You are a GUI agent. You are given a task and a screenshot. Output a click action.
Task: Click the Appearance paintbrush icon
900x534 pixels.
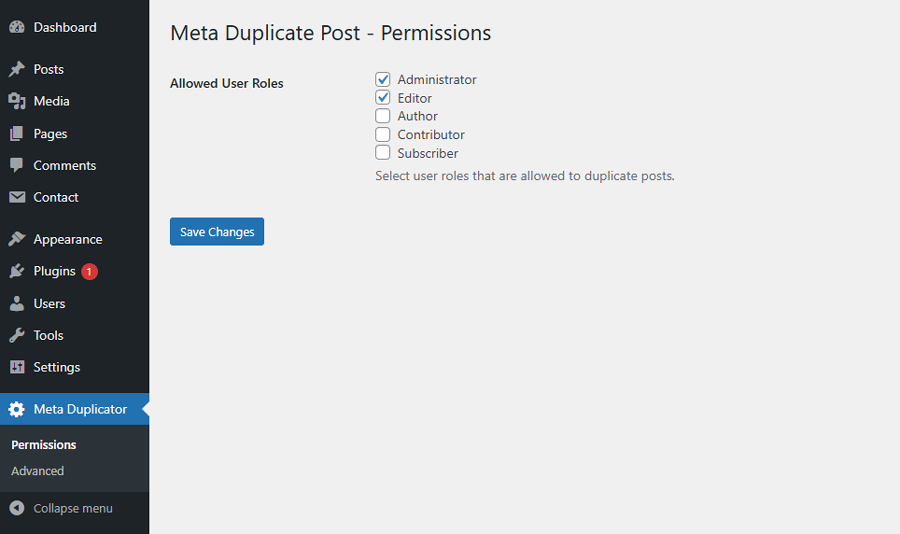(17, 239)
